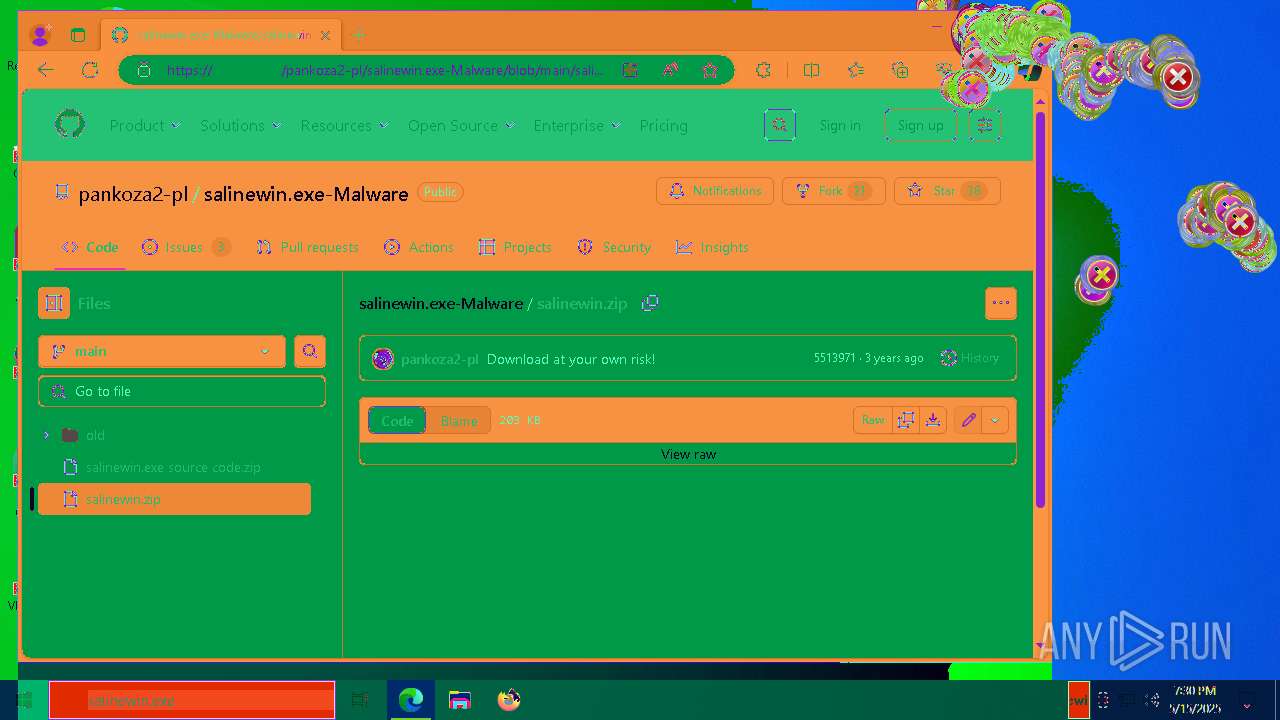Open Task View in the taskbar
Viewport: 1280px width, 720px height.
click(x=360, y=700)
